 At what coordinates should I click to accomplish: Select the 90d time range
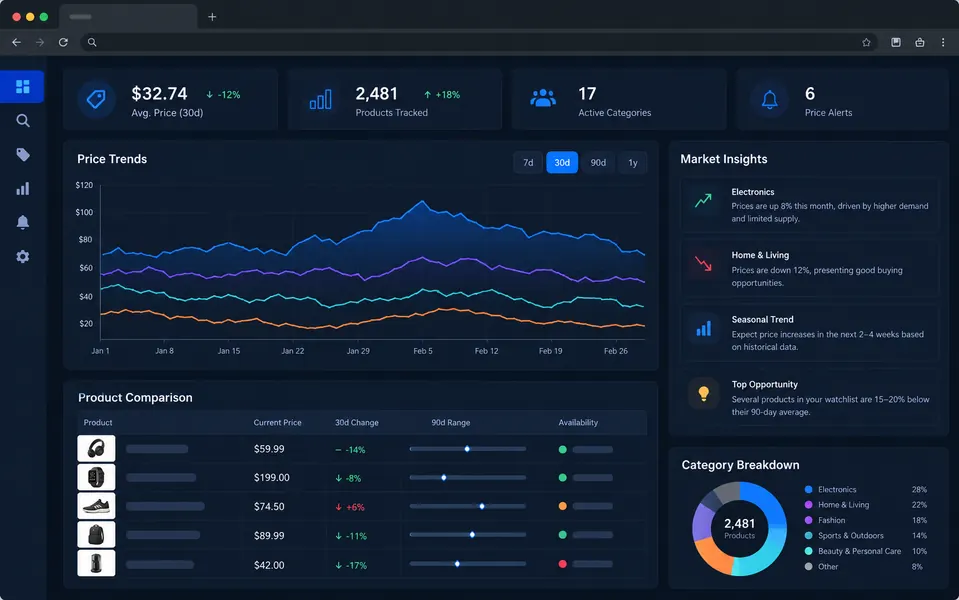[598, 163]
